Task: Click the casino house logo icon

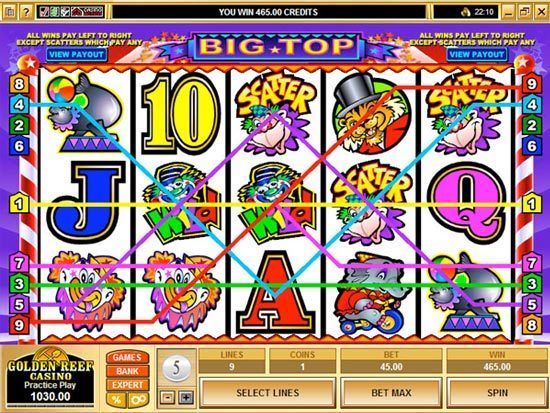Action: tap(77, 12)
